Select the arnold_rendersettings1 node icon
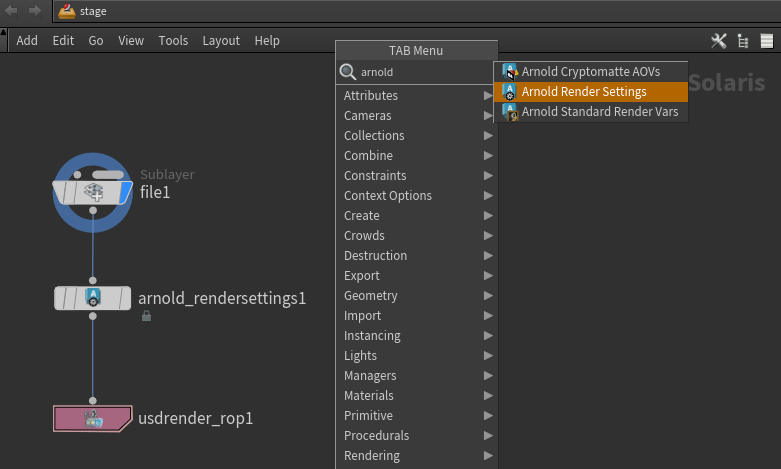Image resolution: width=781 pixels, height=469 pixels. coord(93,298)
